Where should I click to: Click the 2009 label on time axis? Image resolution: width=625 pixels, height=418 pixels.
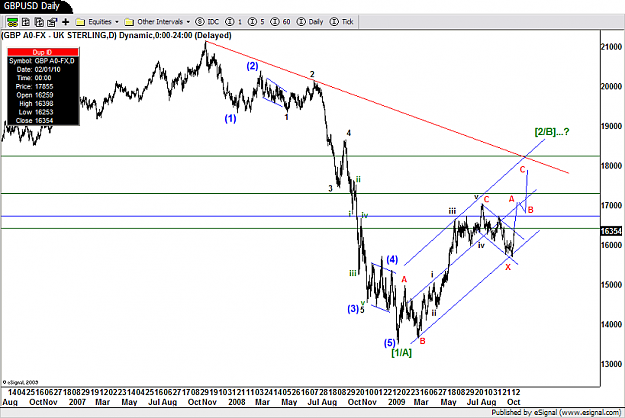click(x=397, y=402)
